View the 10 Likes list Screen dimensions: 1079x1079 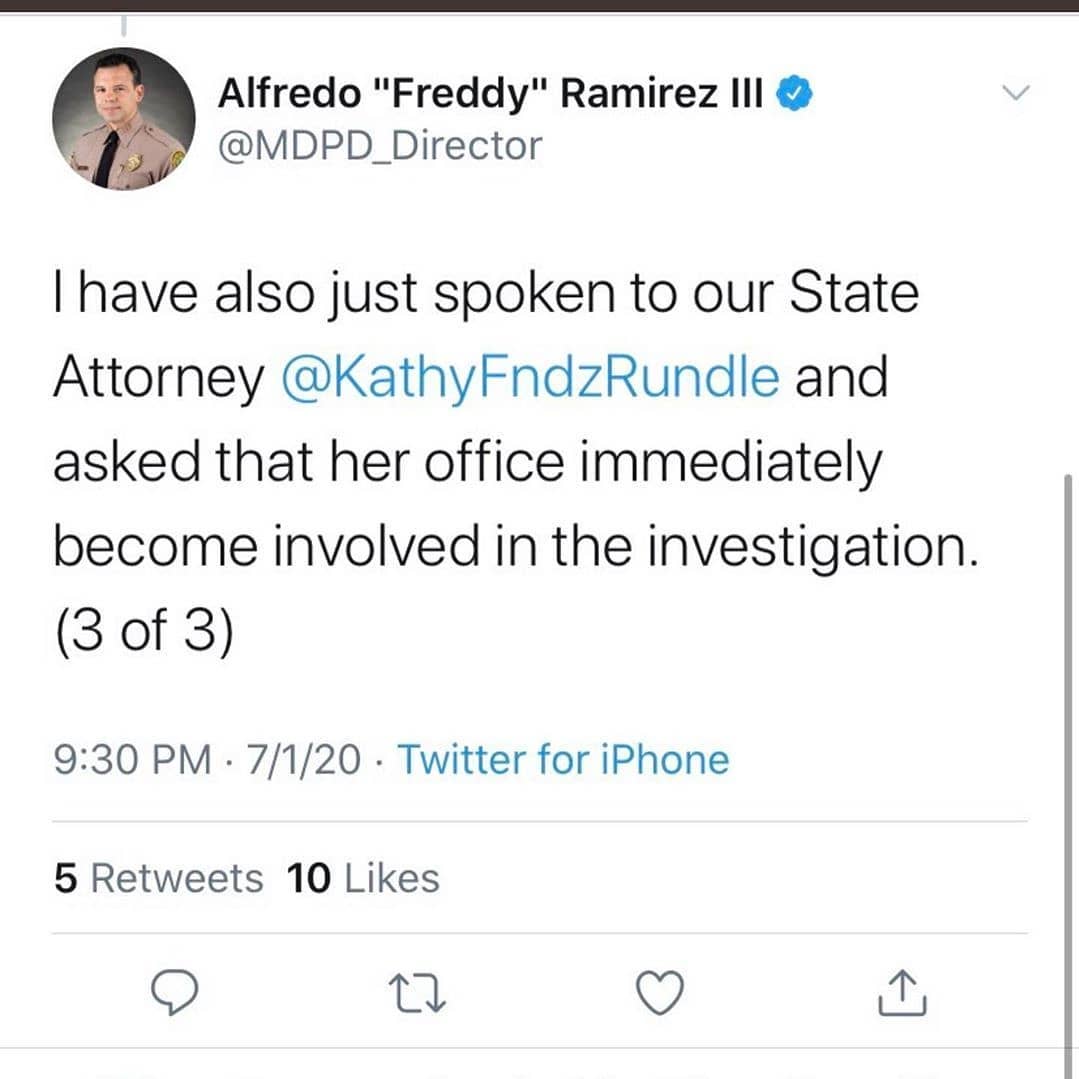click(363, 878)
